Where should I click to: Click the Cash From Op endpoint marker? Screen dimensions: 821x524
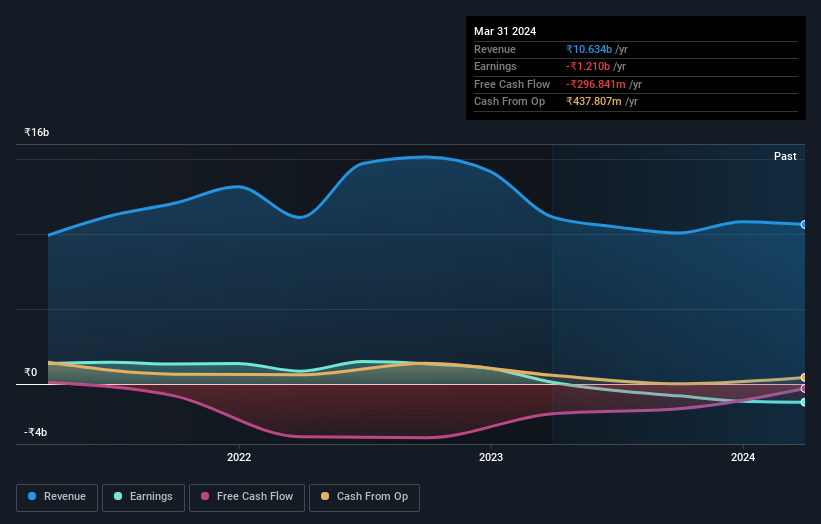(804, 377)
